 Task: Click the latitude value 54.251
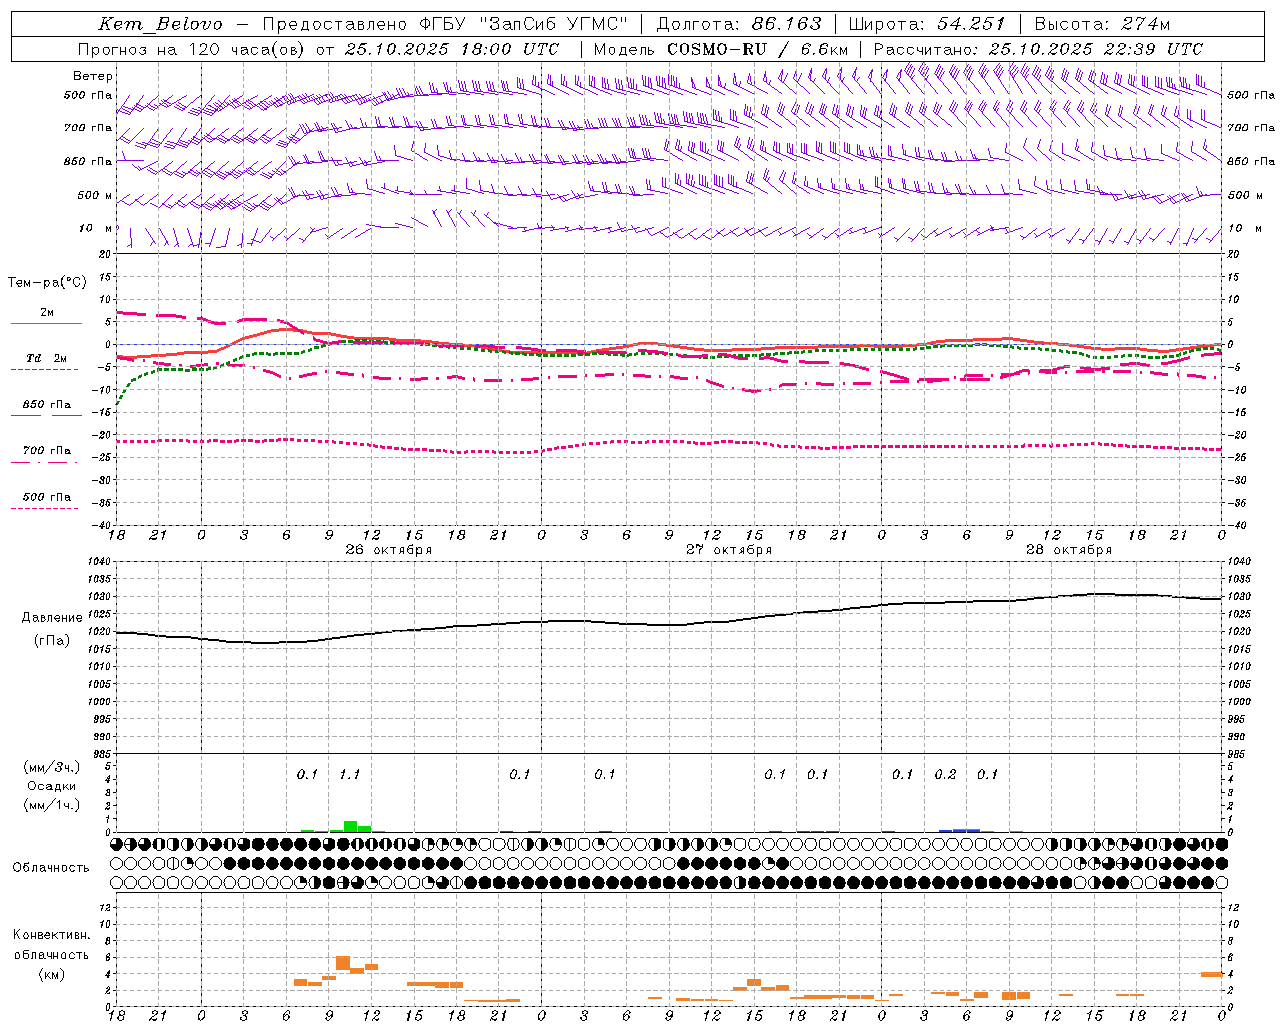[970, 24]
